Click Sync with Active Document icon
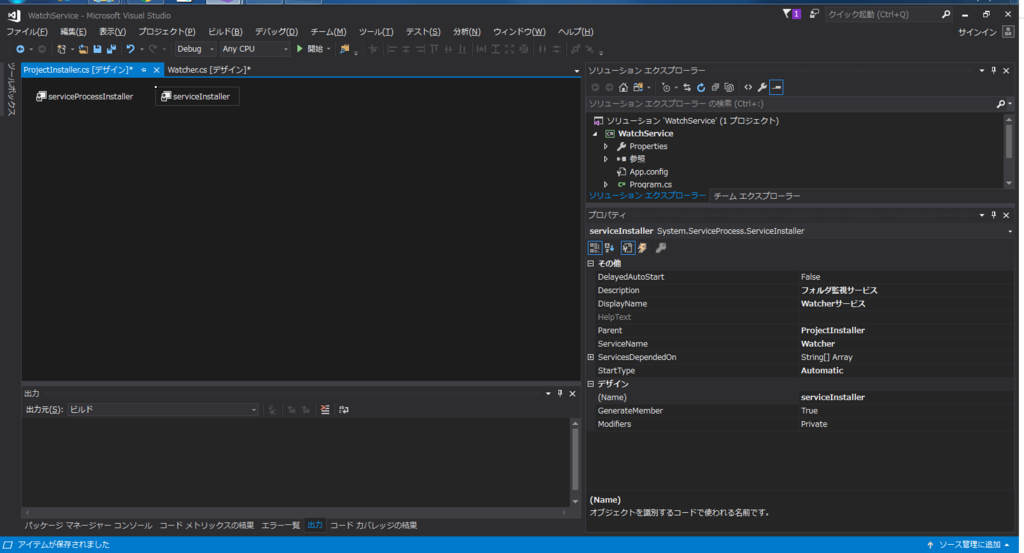The height and width of the screenshot is (553, 1024). 687,87
